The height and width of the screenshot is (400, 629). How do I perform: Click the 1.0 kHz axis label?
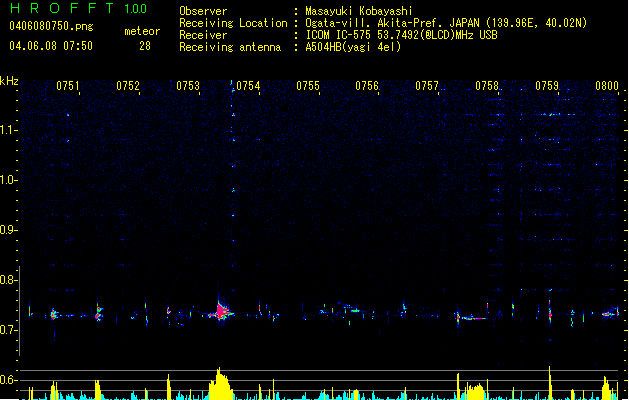(x=9, y=180)
